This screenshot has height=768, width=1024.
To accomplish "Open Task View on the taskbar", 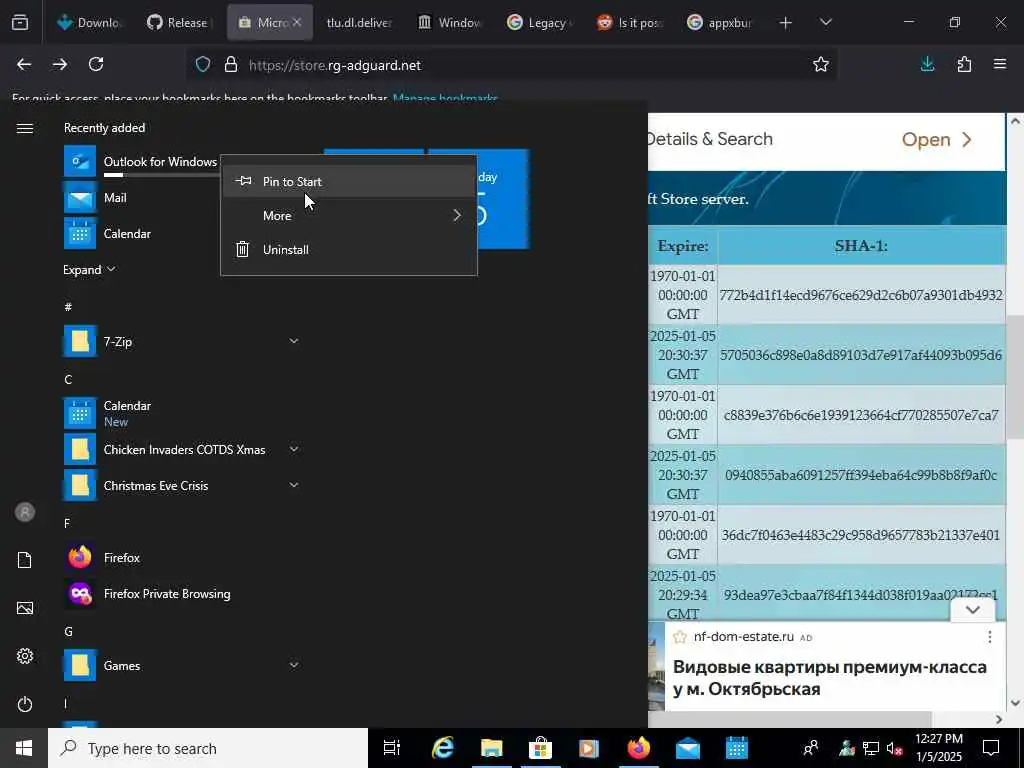I will (x=392, y=748).
